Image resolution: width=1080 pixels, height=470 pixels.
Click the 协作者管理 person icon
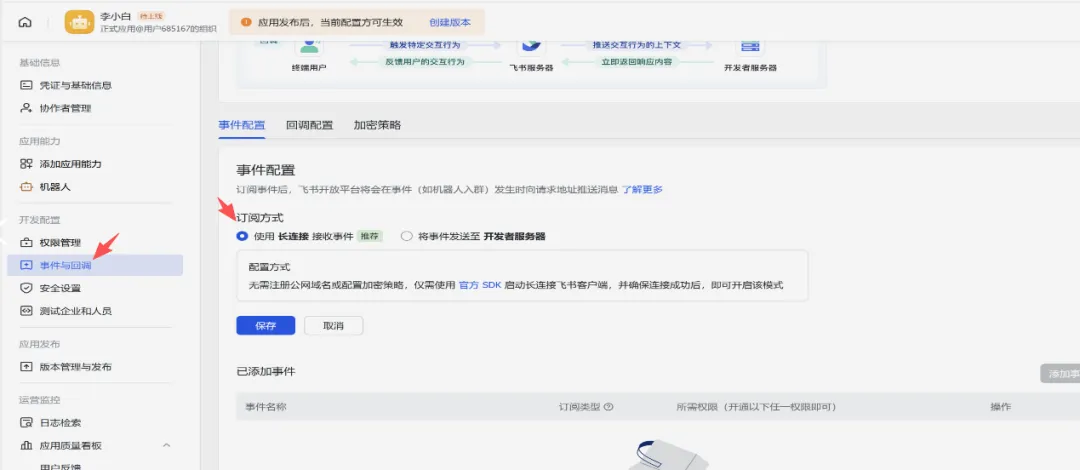pos(26,108)
